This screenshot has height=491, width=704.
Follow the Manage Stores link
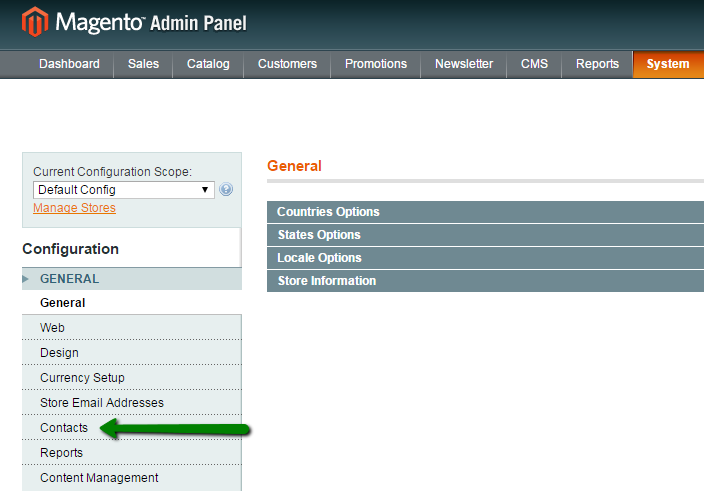coord(75,208)
